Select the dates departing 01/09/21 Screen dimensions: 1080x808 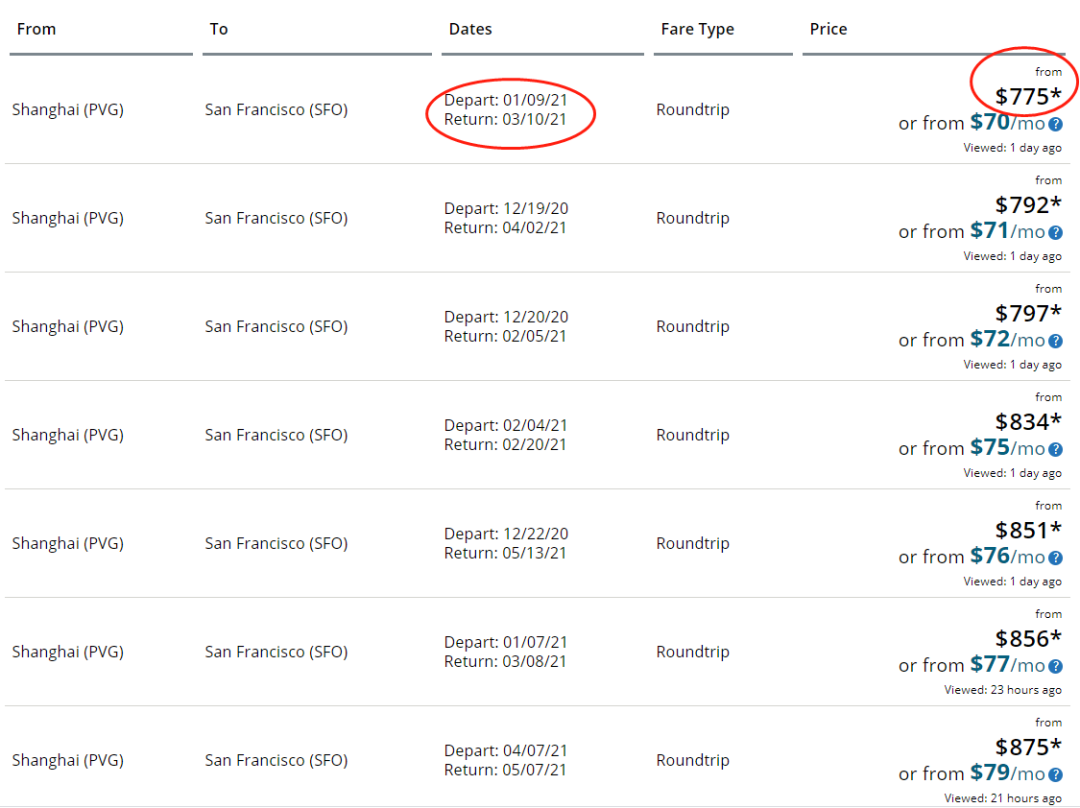505,110
